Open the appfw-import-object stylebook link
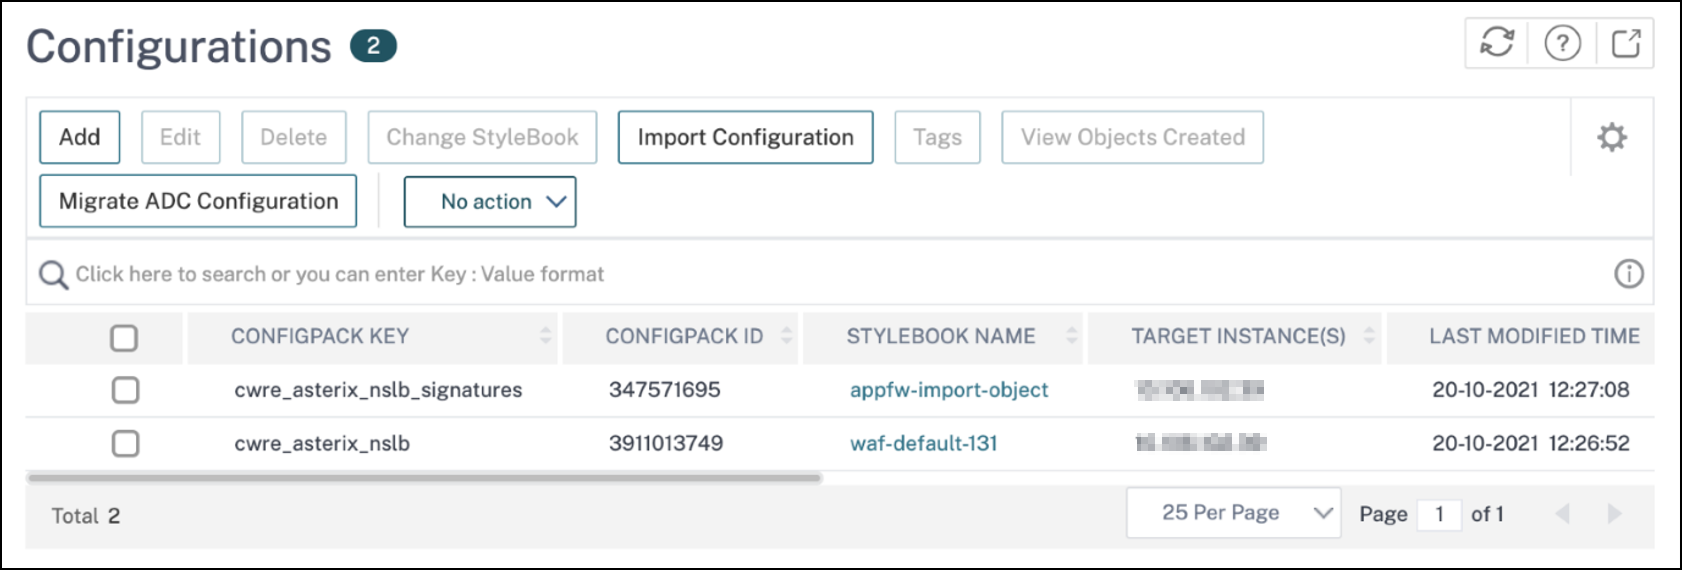The width and height of the screenshot is (1682, 570). tap(949, 390)
